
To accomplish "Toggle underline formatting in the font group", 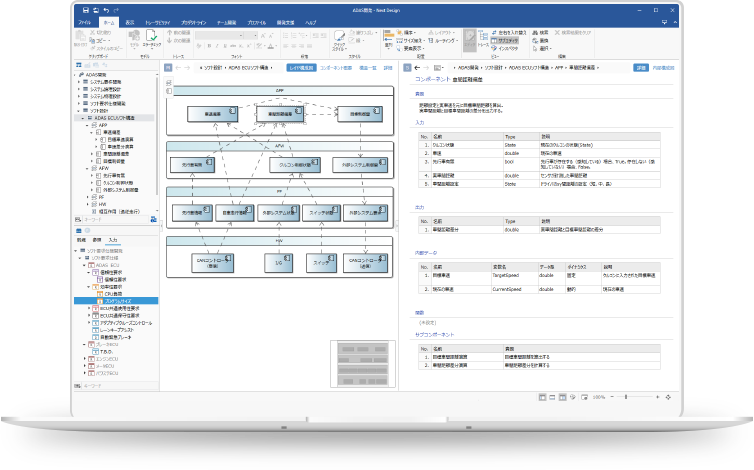I will [226, 46].
